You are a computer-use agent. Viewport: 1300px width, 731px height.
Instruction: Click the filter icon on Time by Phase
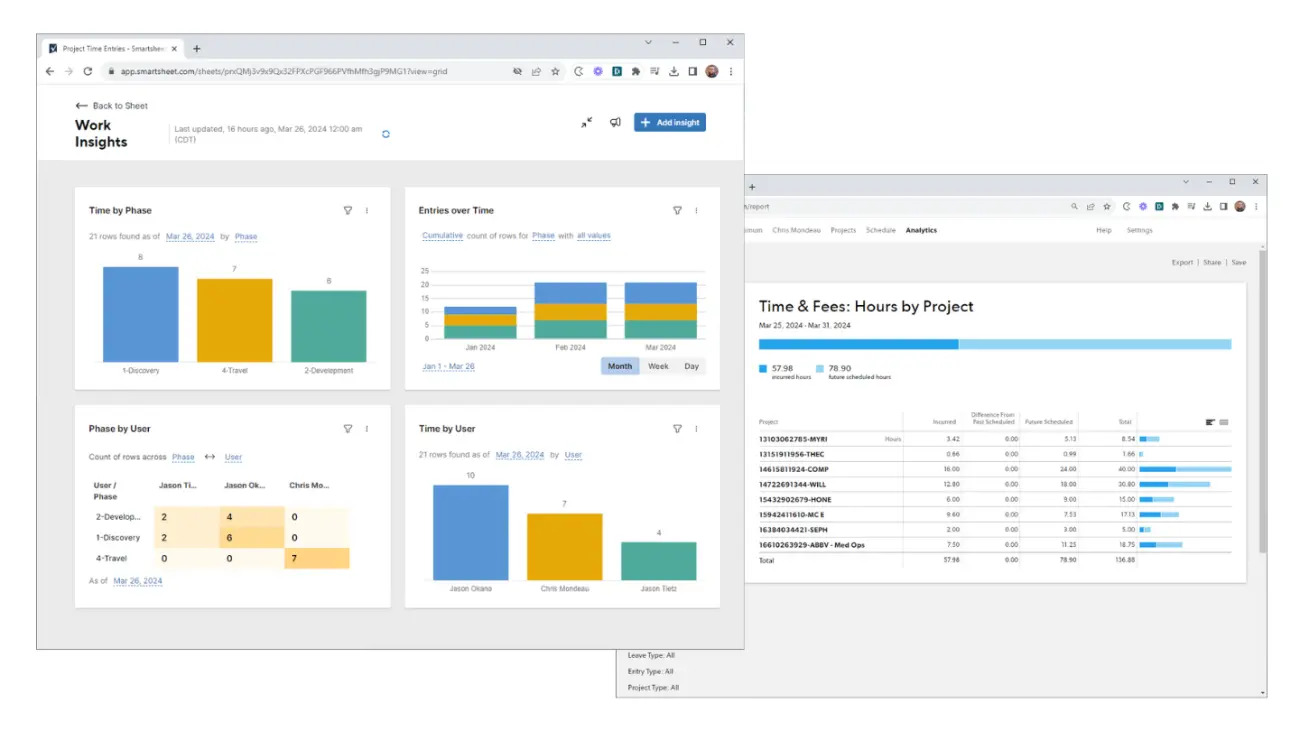pos(348,211)
